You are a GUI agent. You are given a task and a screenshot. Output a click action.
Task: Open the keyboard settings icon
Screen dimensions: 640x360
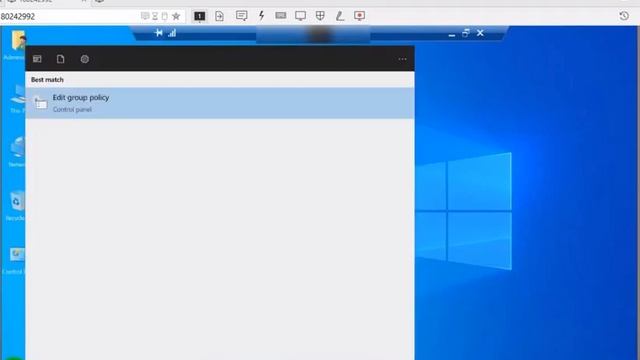[x=280, y=16]
